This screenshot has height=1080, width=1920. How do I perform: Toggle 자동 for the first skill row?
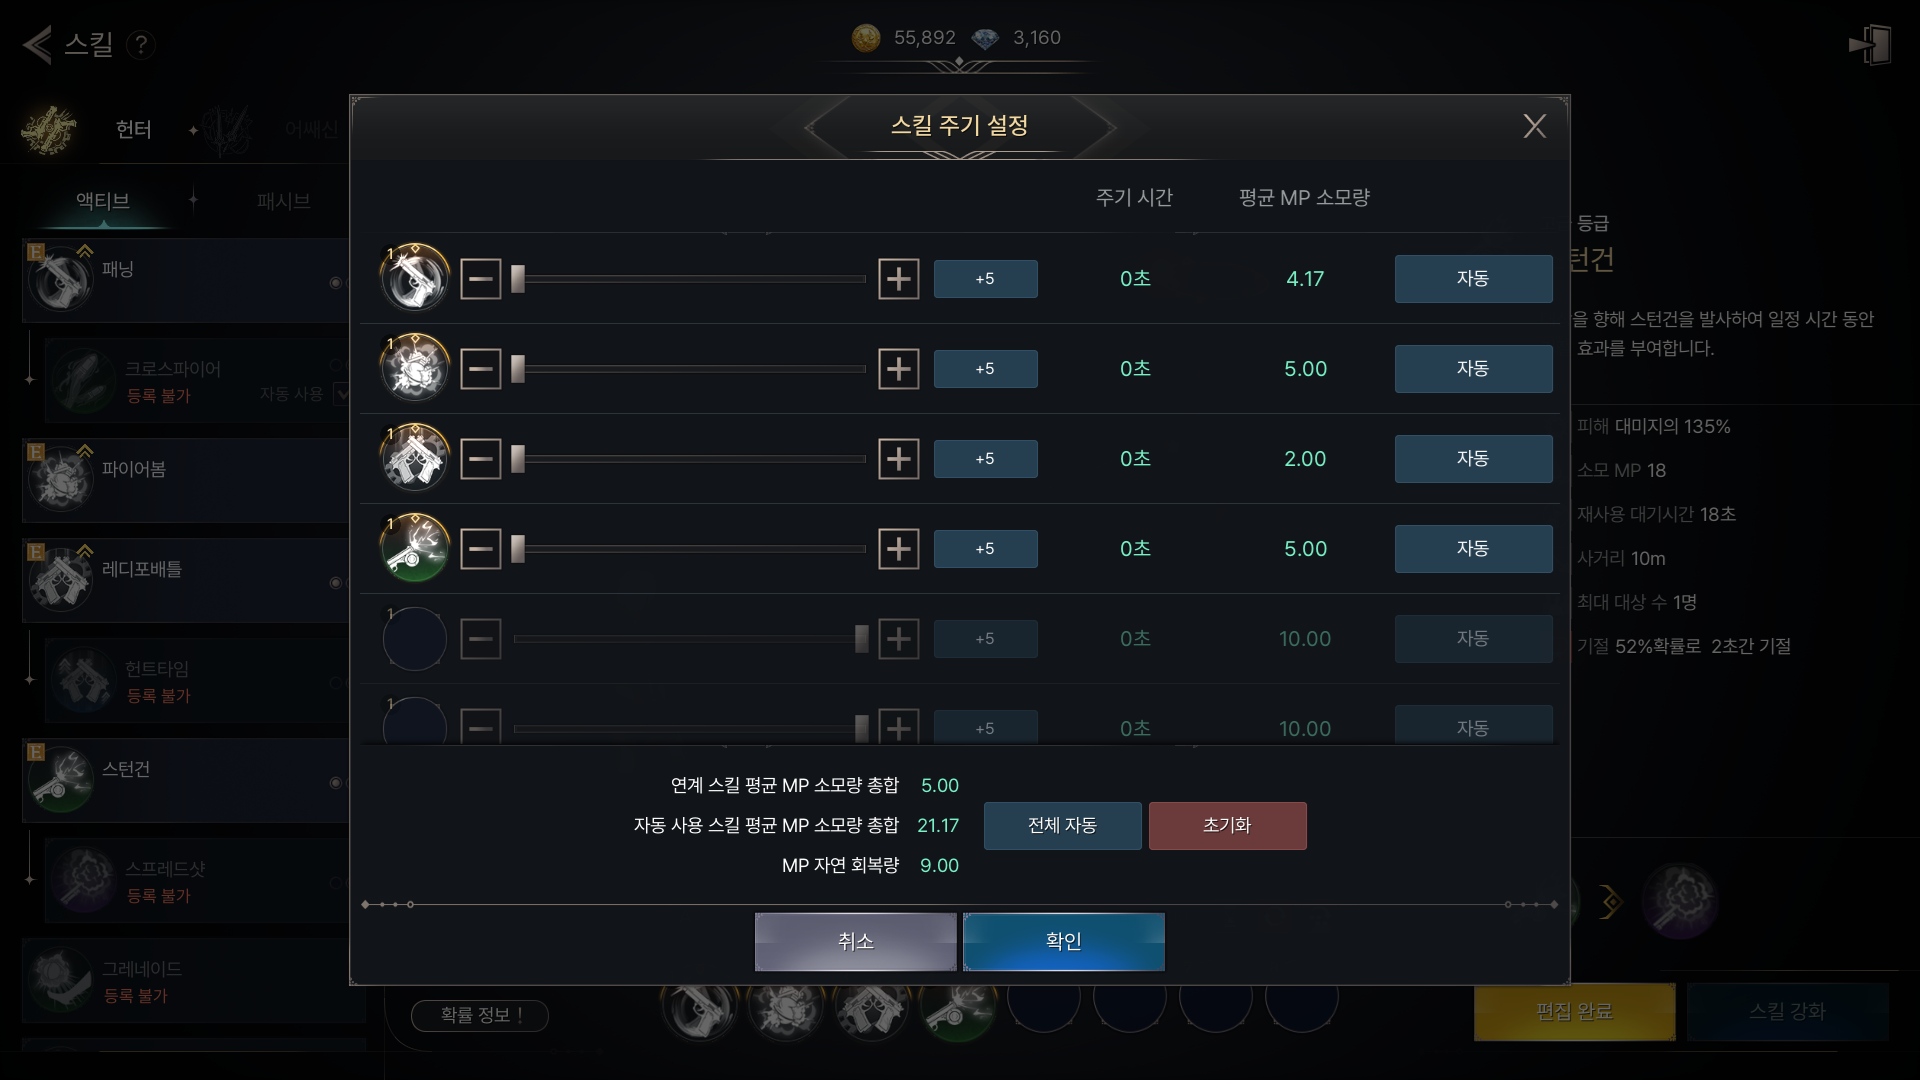pos(1473,279)
